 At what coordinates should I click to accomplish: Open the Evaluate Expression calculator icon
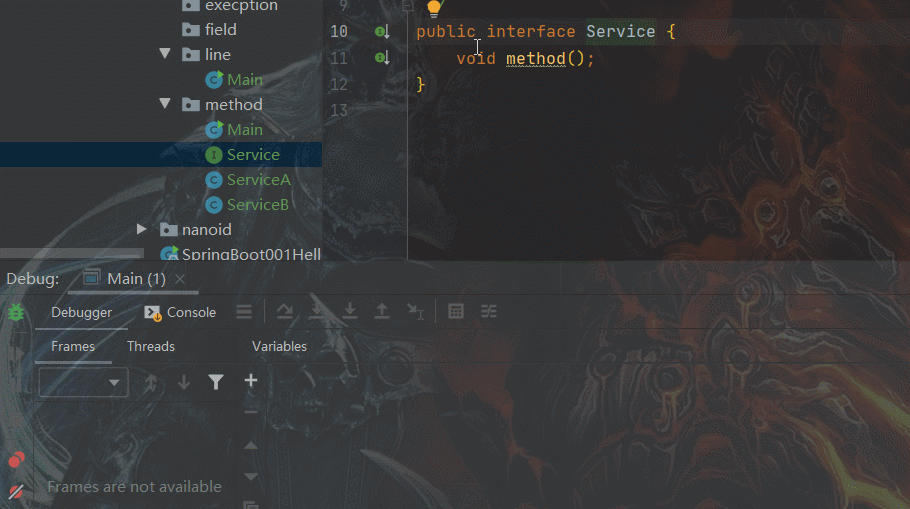pyautogui.click(x=456, y=312)
